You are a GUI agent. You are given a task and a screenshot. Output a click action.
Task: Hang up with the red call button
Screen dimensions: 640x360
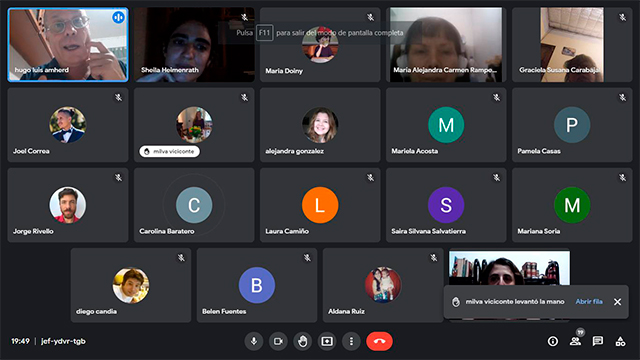pyautogui.click(x=380, y=341)
